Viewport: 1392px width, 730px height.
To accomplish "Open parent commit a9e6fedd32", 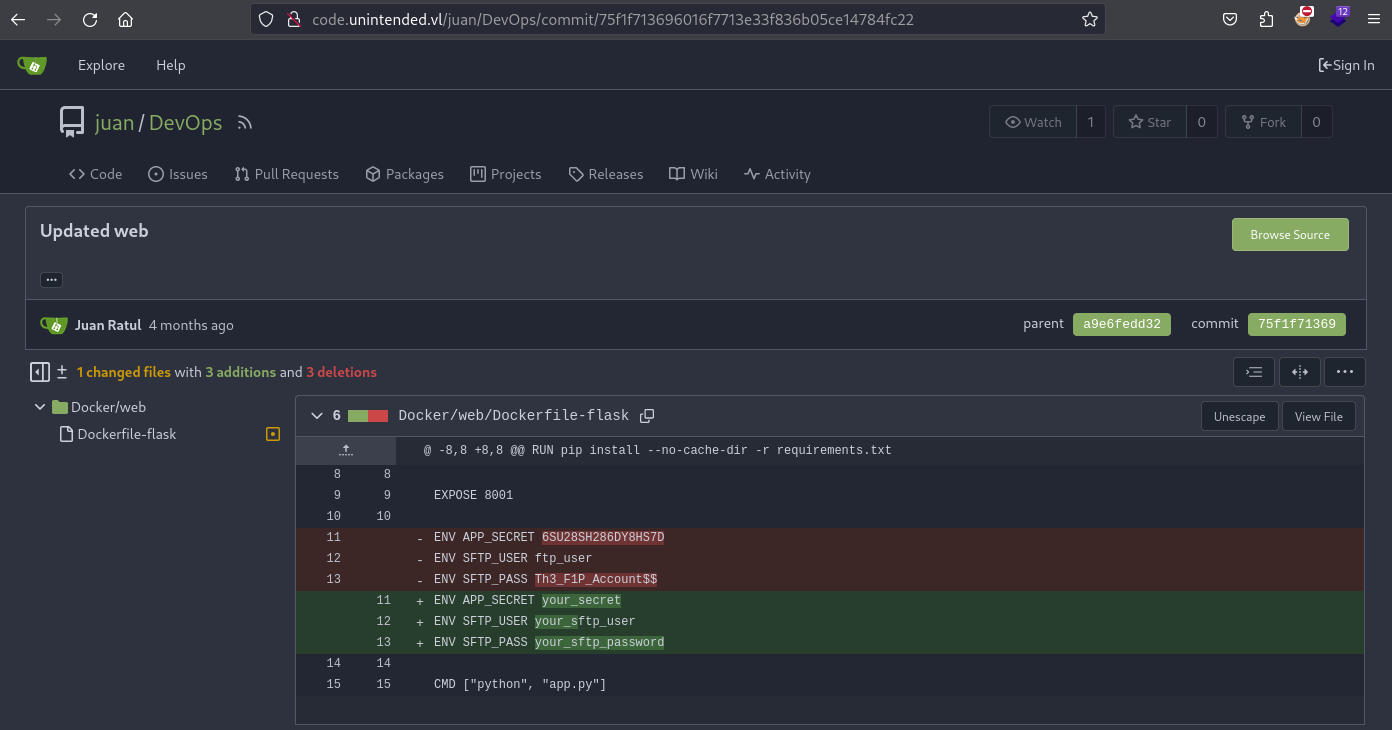I will pos(1122,324).
